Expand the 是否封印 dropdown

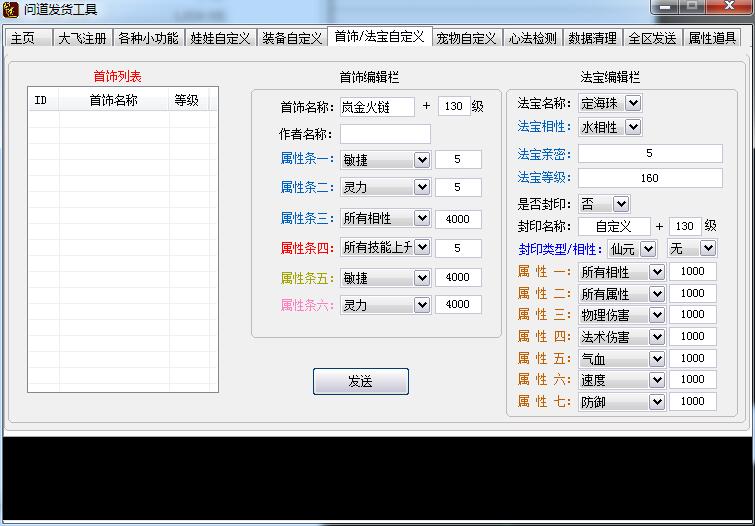(621, 203)
